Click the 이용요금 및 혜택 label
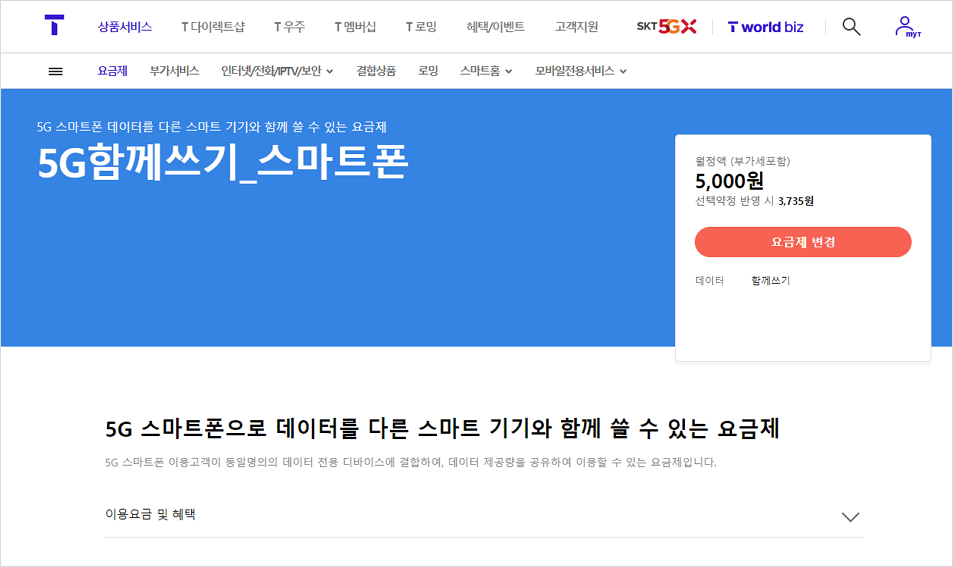This screenshot has height=567, width=953. (x=150, y=514)
